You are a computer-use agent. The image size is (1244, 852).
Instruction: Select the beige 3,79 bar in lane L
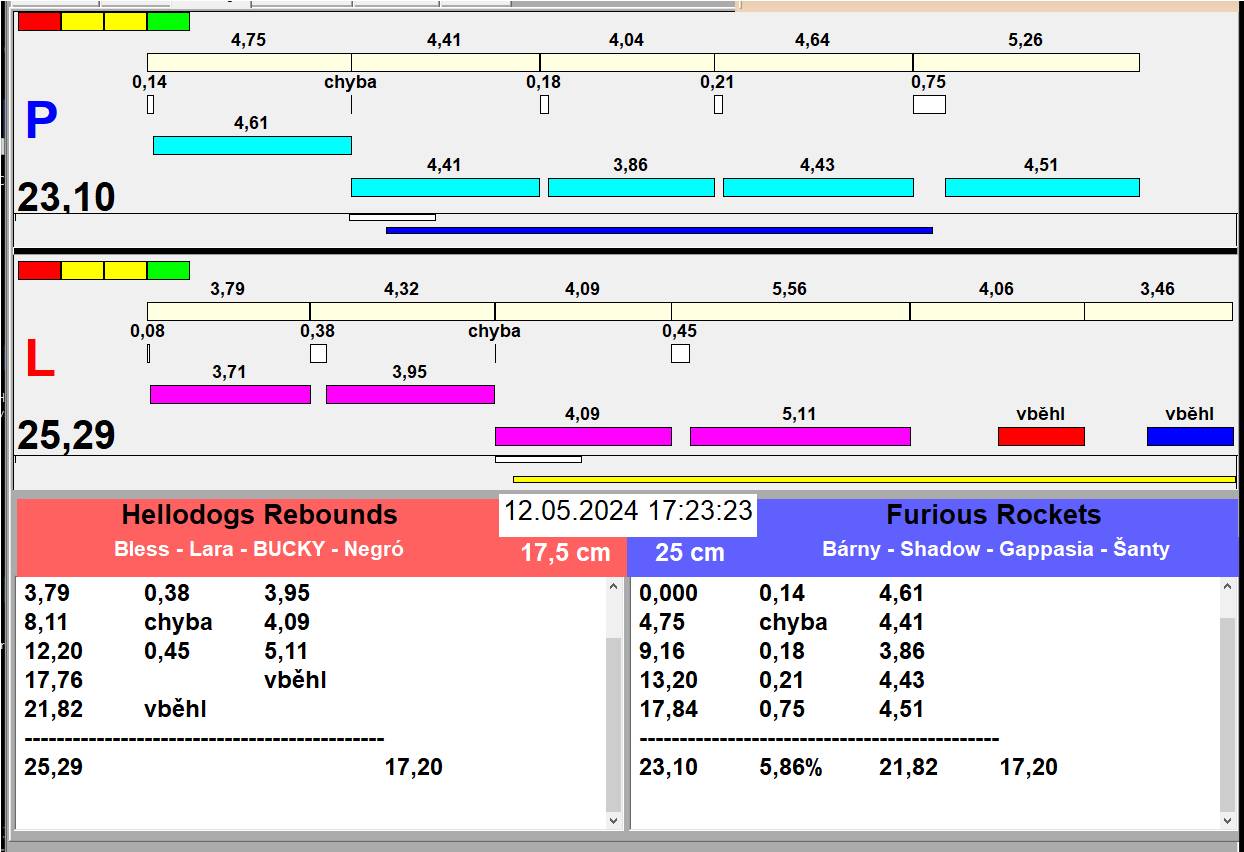coord(228,311)
